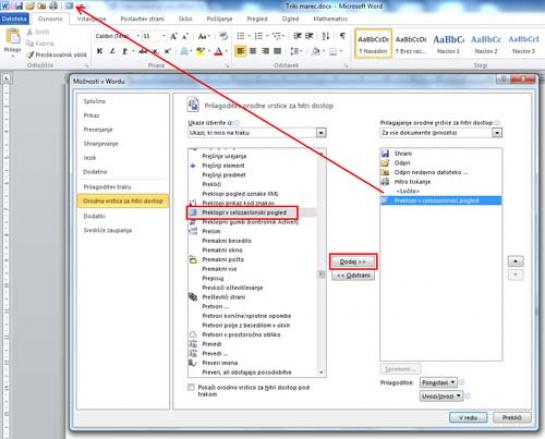
Task: Switch to the Pregled ribbon tab
Action: point(257,19)
